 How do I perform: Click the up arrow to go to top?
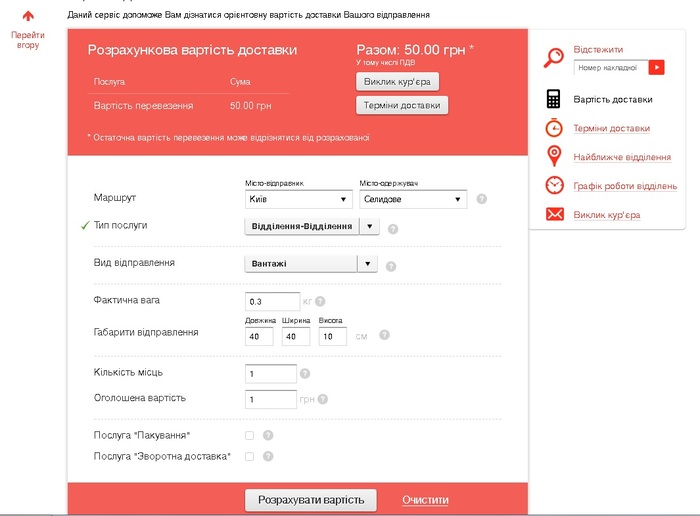(28, 16)
